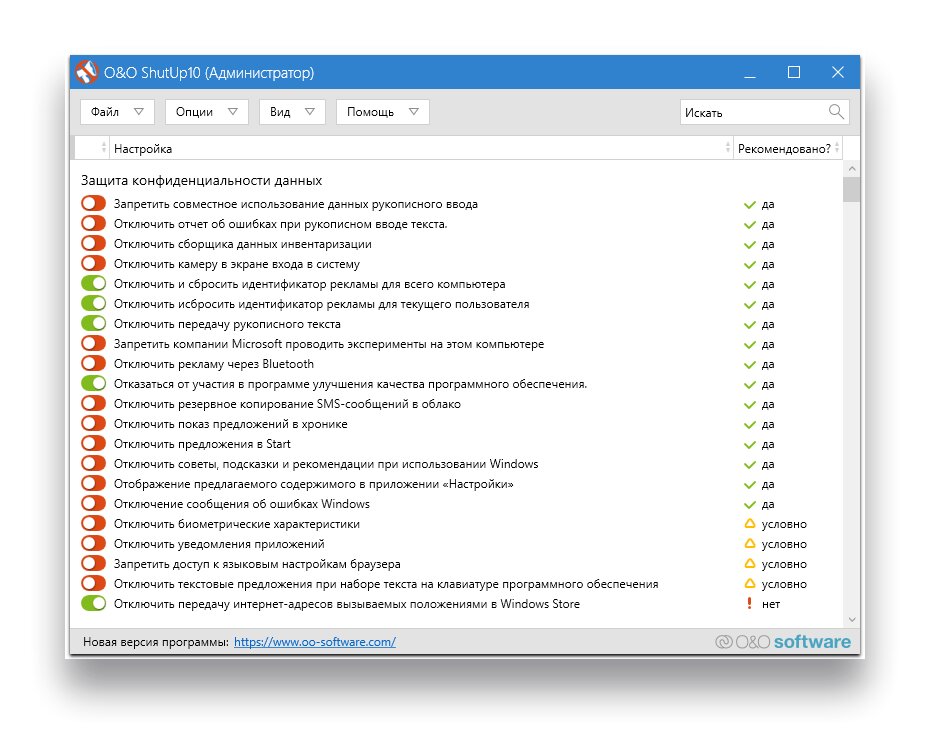The image size is (930, 749).
Task: Open the Файл dropdown menu
Action: point(117,111)
